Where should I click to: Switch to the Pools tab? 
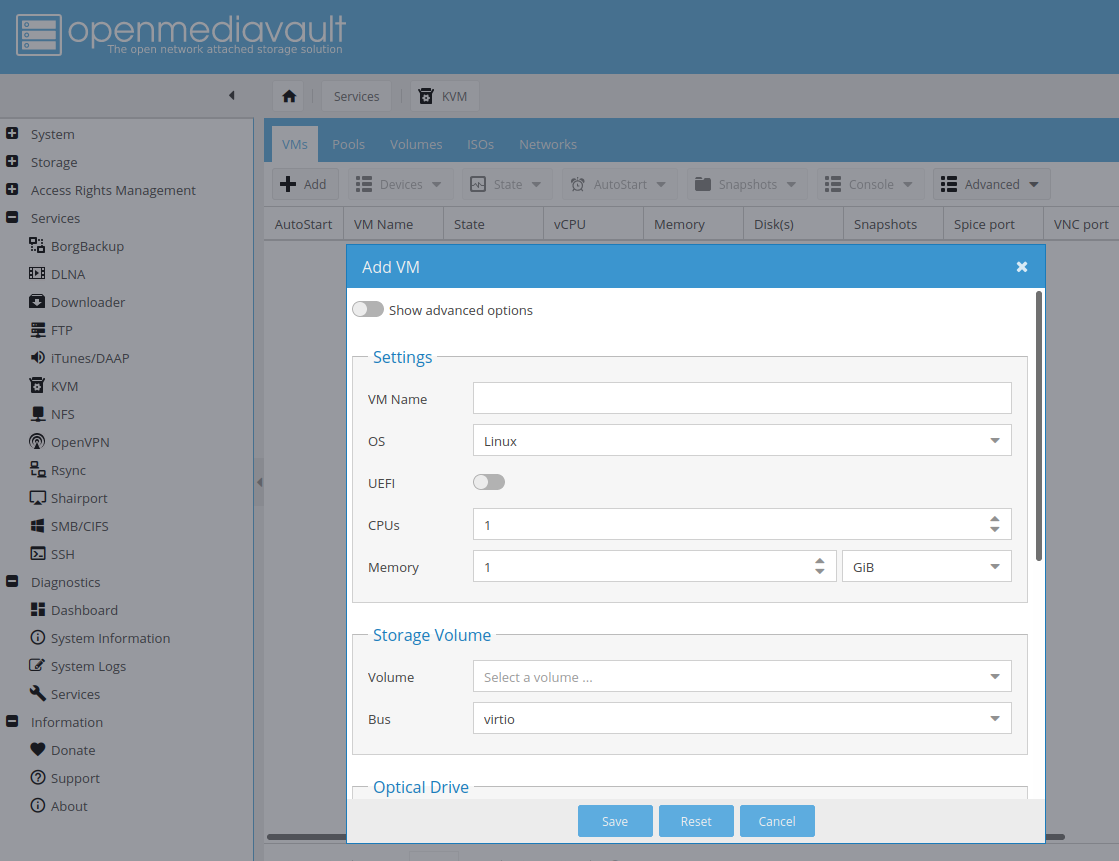(x=348, y=145)
